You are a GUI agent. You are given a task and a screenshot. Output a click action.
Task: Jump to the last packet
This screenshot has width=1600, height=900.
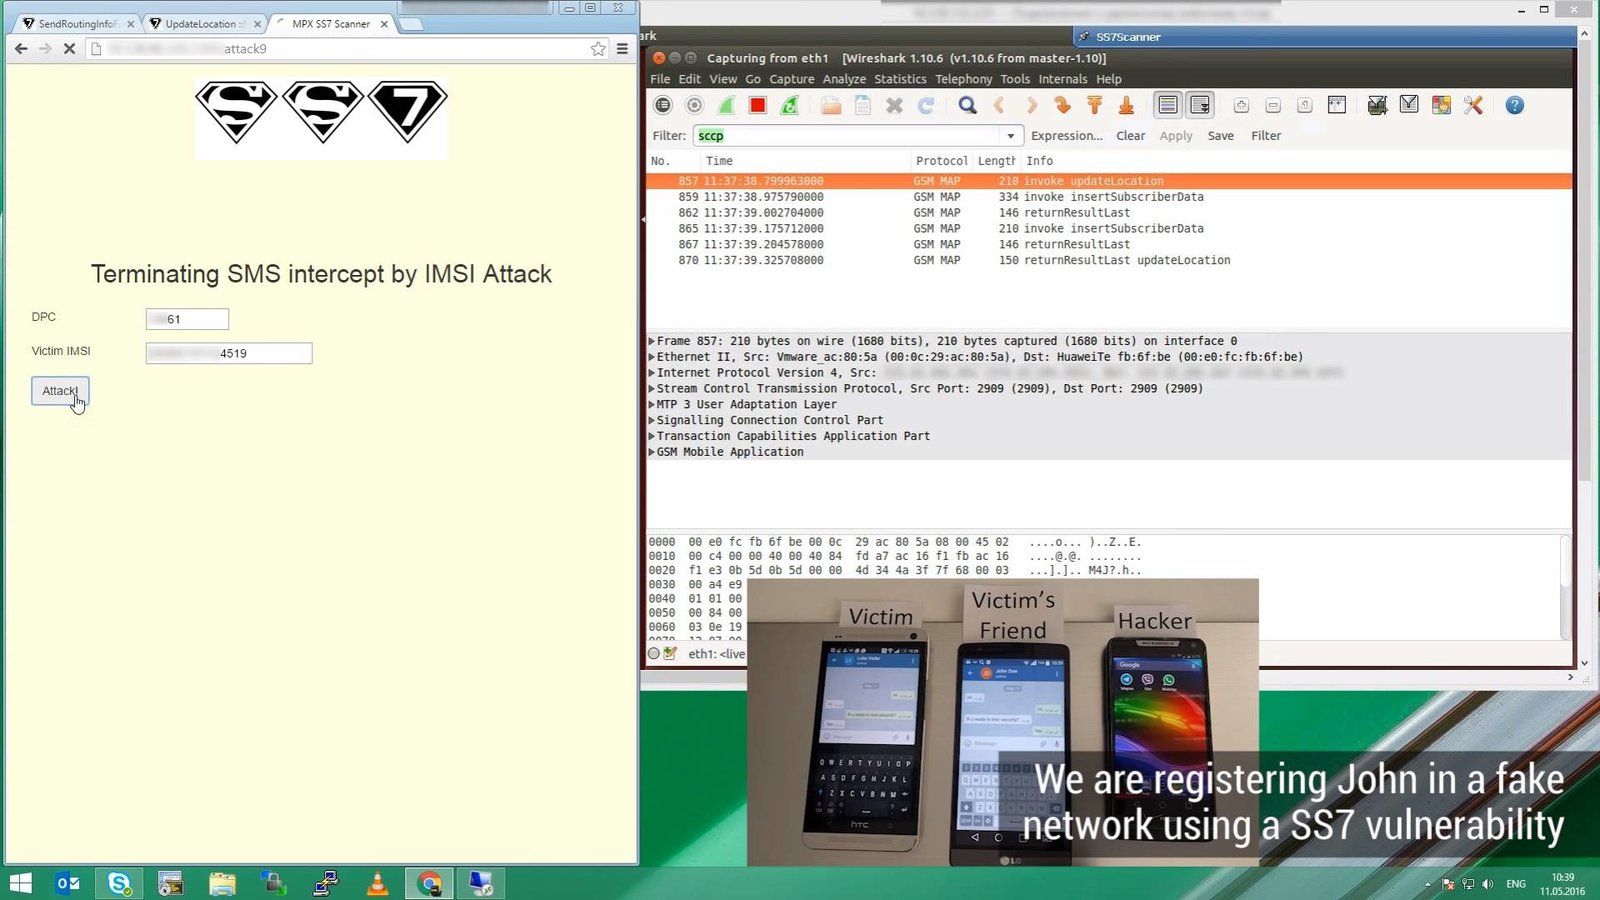(x=1126, y=105)
